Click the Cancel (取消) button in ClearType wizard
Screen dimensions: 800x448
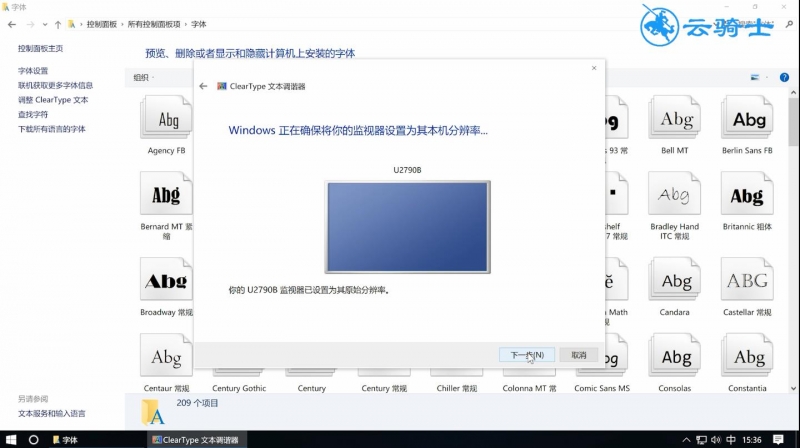(x=579, y=355)
